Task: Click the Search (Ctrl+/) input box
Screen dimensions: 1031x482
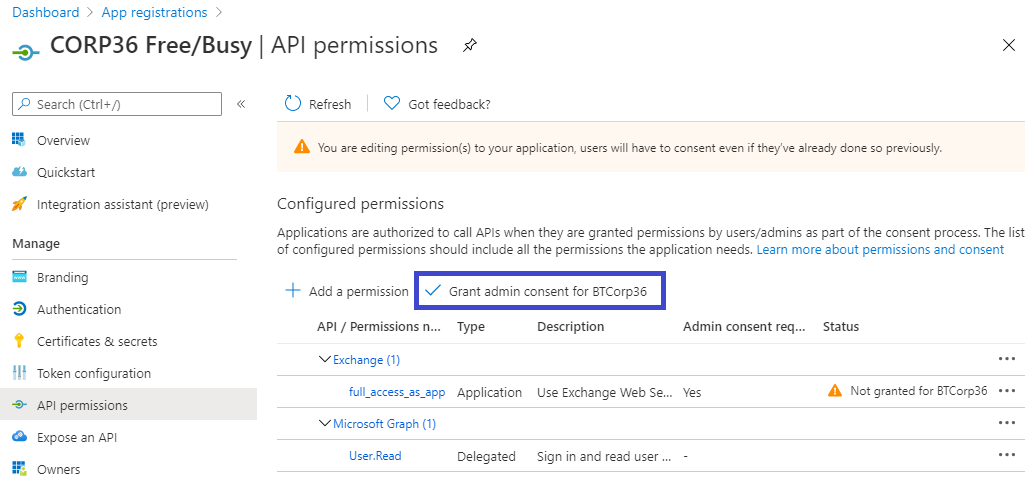Action: coord(117,104)
